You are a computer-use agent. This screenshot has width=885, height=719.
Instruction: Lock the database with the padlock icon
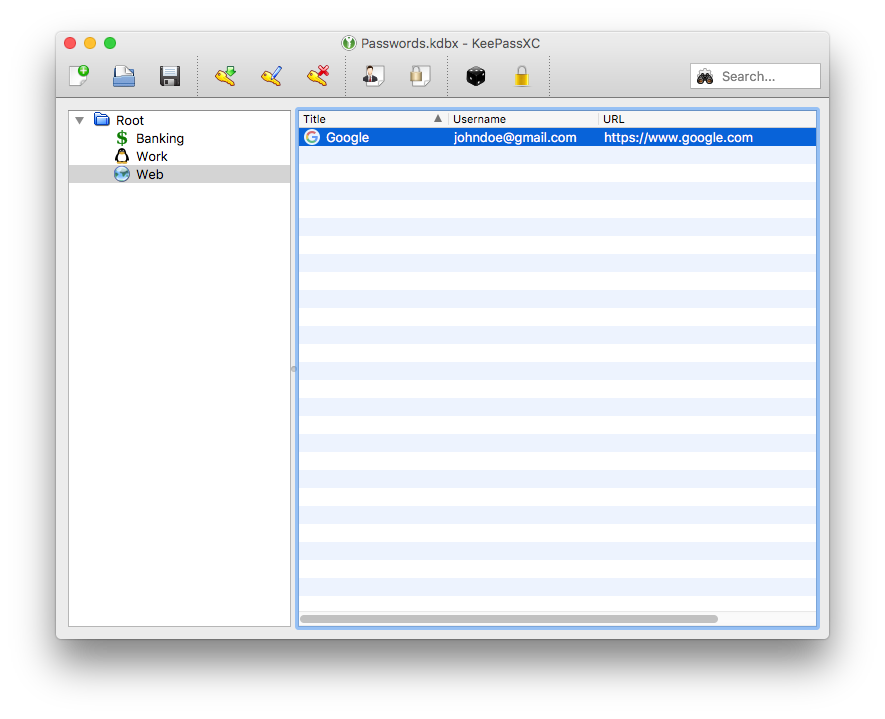[x=522, y=76]
